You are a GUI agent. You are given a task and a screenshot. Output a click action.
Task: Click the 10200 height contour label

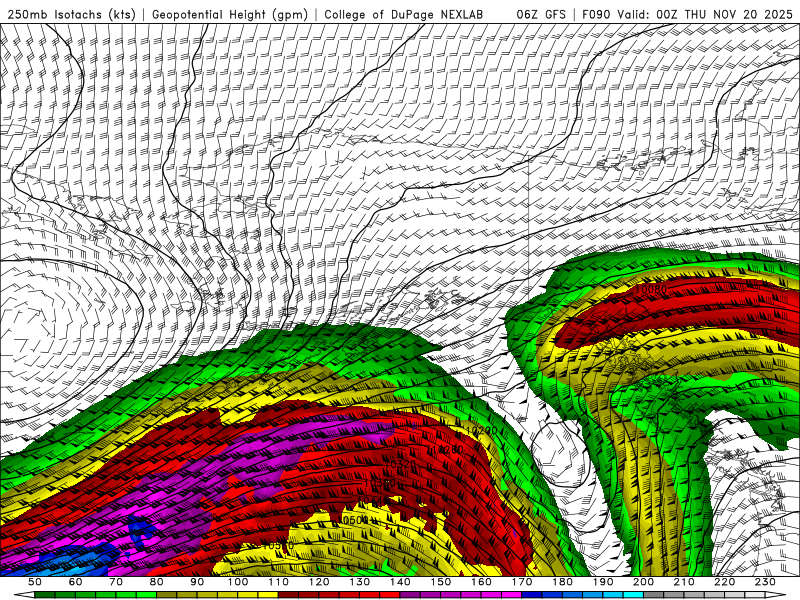pyautogui.click(x=481, y=431)
